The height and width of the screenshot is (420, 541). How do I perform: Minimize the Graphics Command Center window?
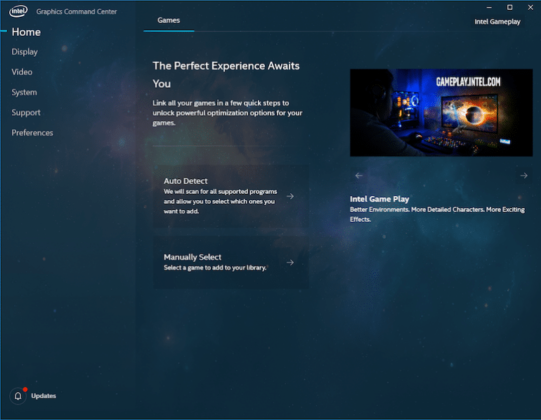click(489, 7)
